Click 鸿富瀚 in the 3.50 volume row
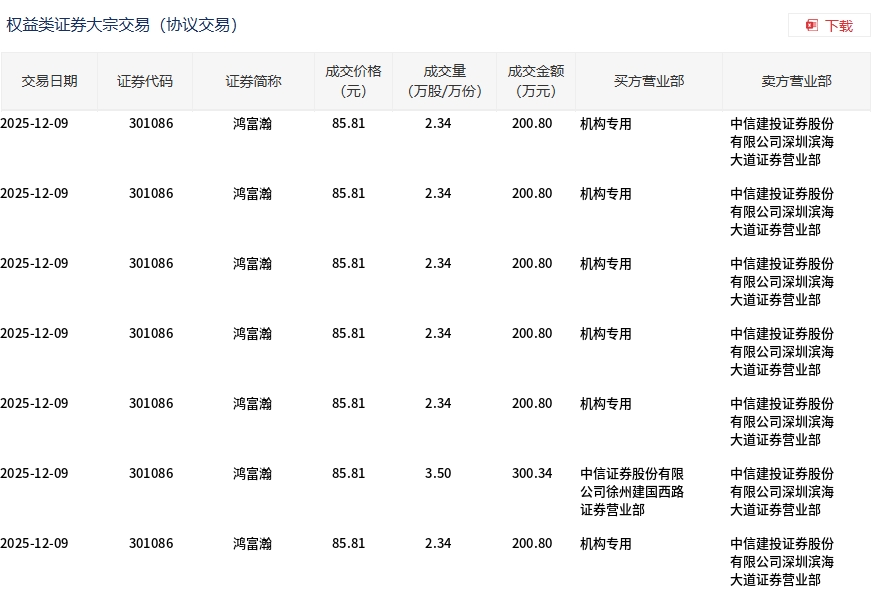The image size is (872, 602). [252, 473]
